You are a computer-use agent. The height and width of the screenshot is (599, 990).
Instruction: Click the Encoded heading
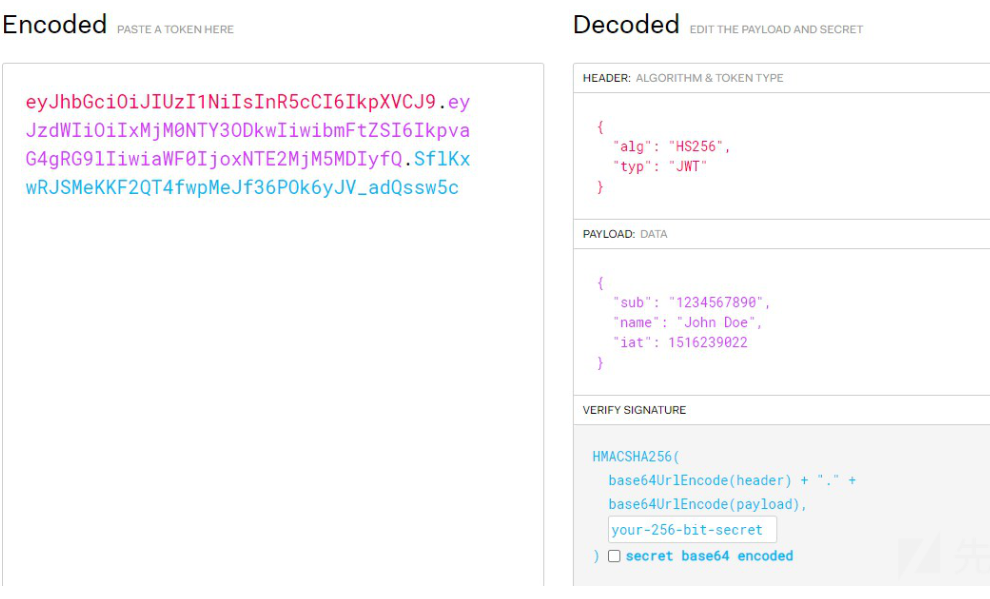point(54,25)
